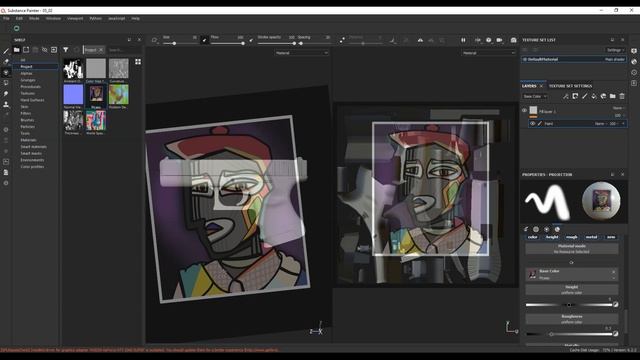Open the Edit menu
The height and width of the screenshot is (360, 640).
click(19, 18)
